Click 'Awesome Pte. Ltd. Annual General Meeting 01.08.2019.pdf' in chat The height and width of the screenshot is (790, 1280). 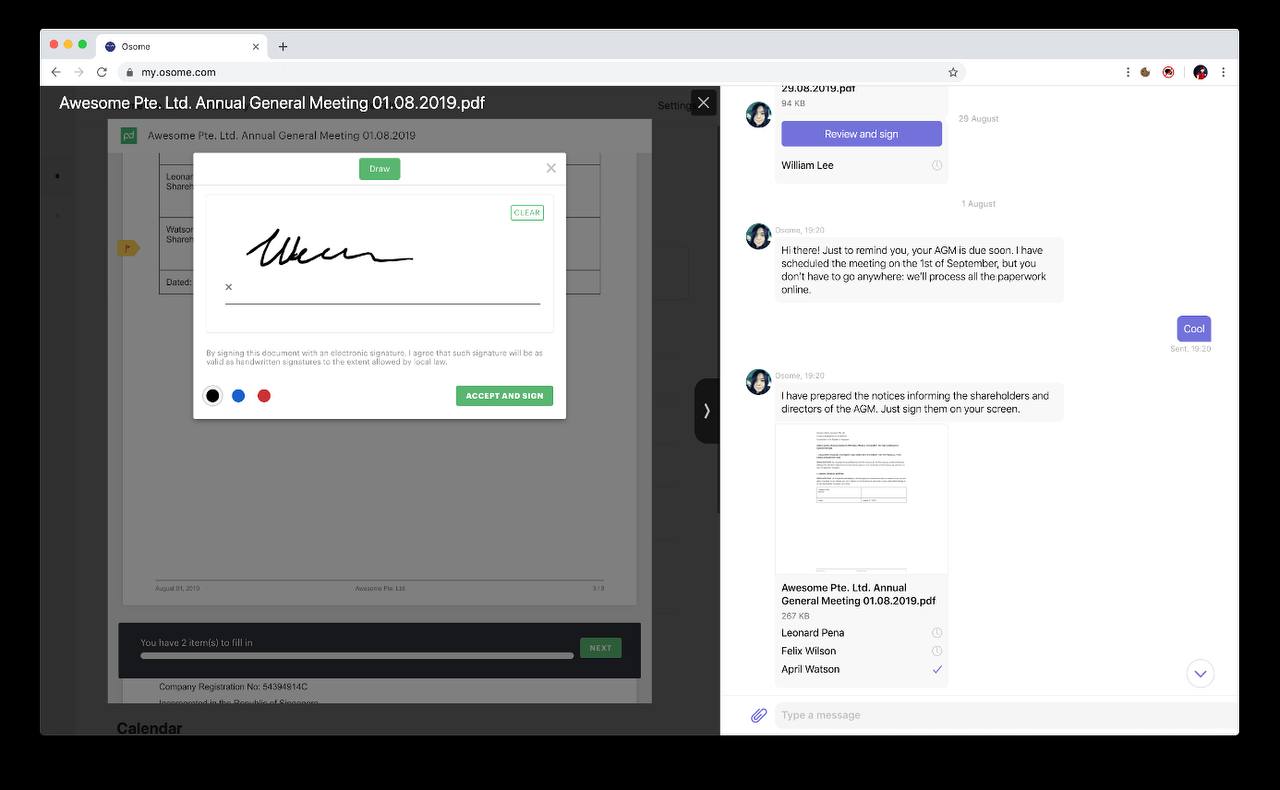pos(858,594)
